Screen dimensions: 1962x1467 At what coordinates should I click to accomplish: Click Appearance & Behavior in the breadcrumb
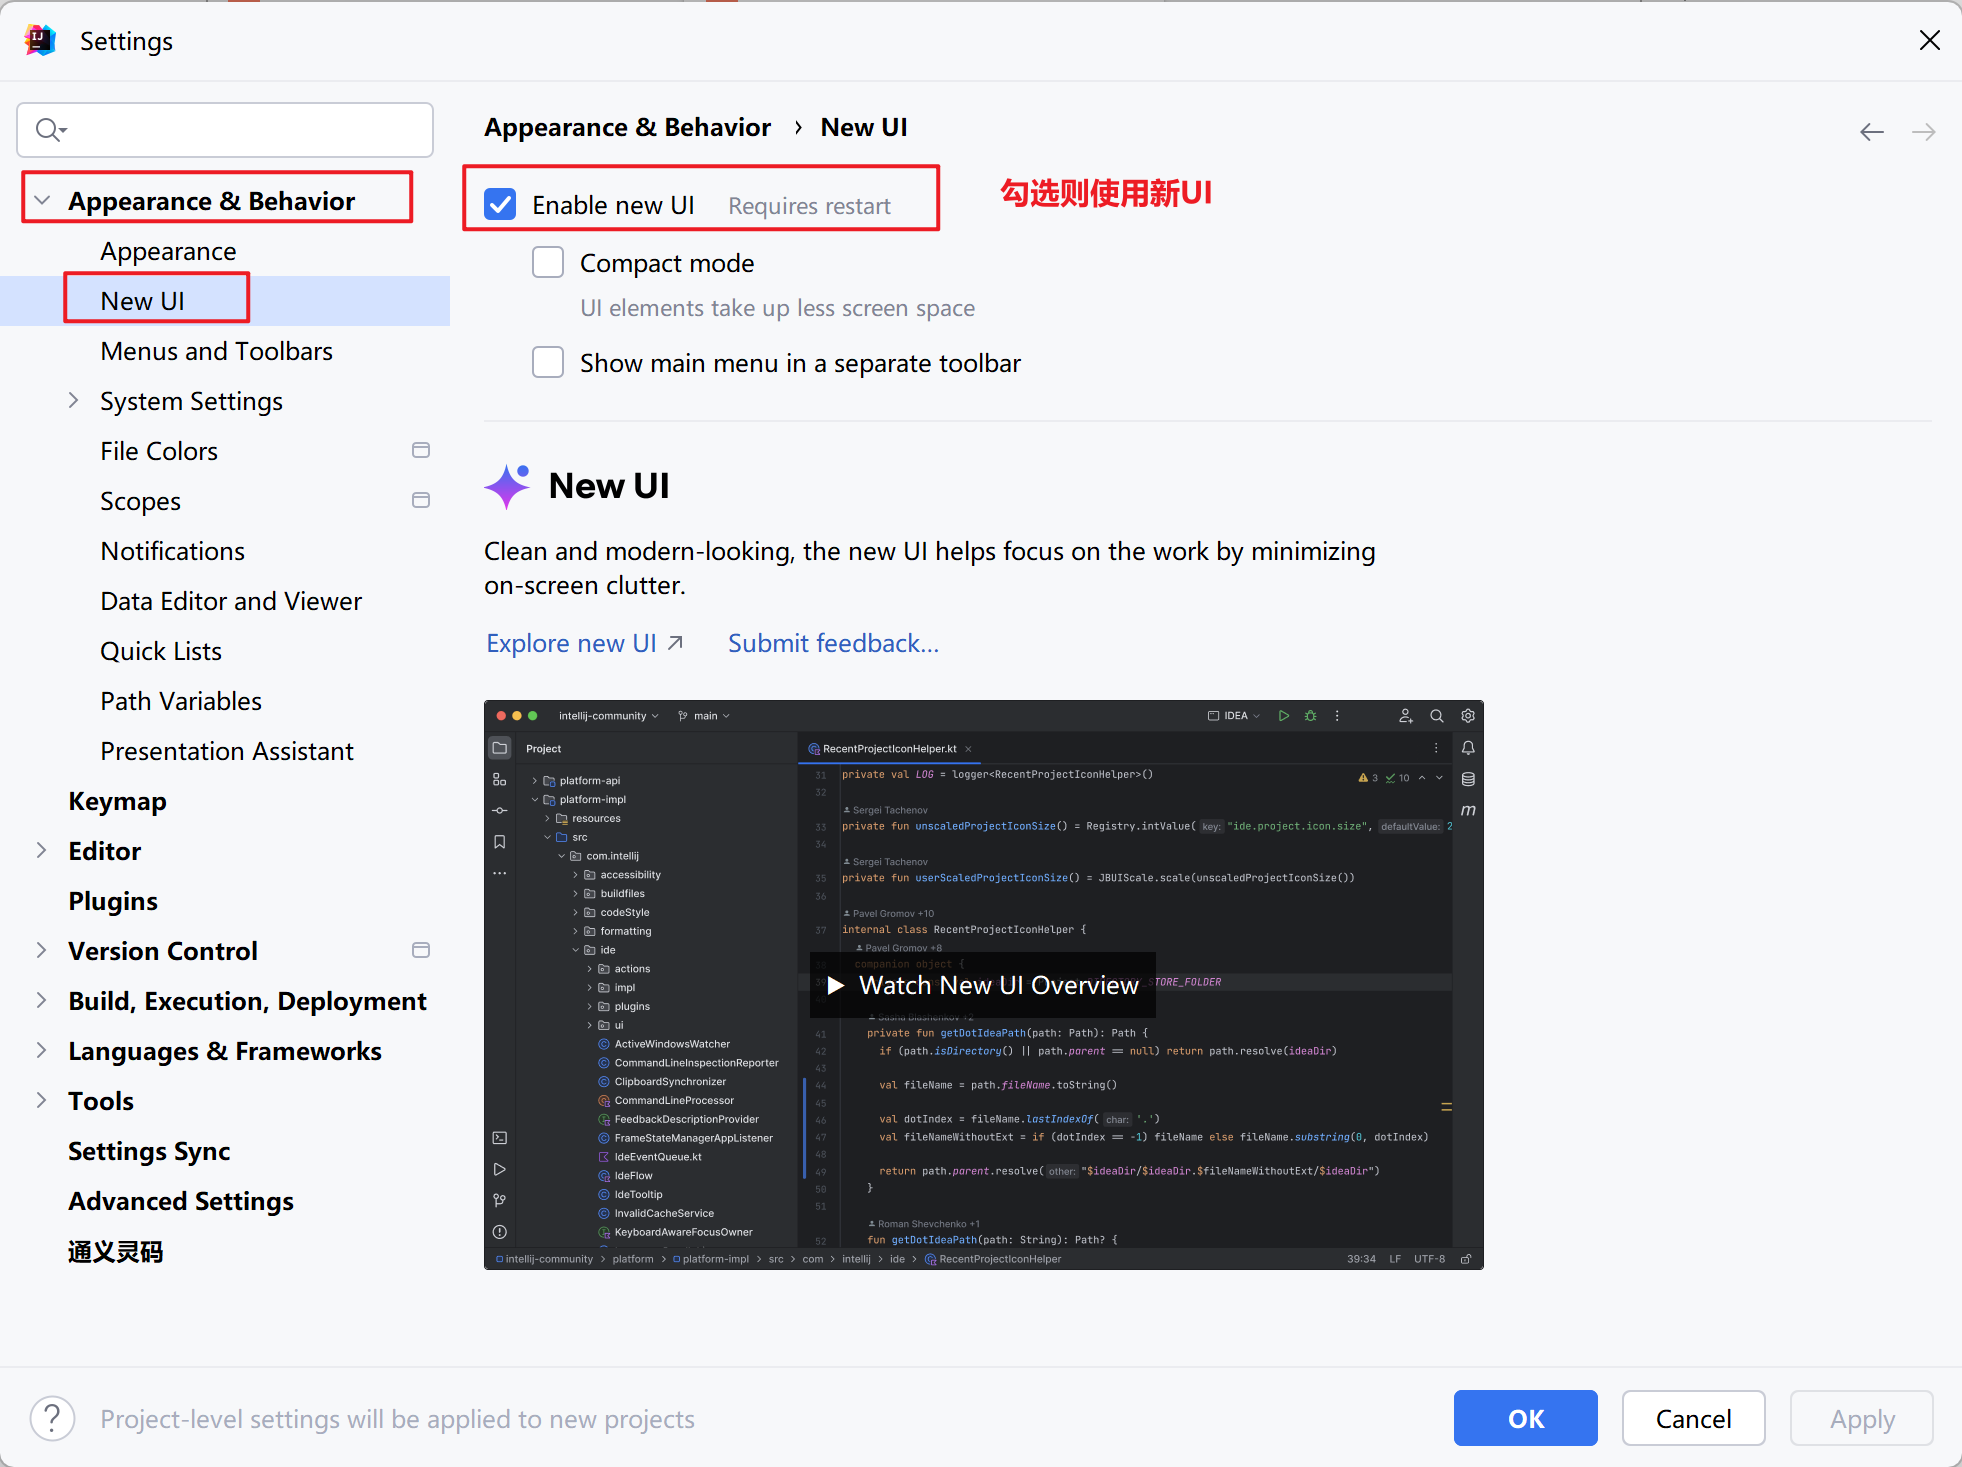(627, 128)
